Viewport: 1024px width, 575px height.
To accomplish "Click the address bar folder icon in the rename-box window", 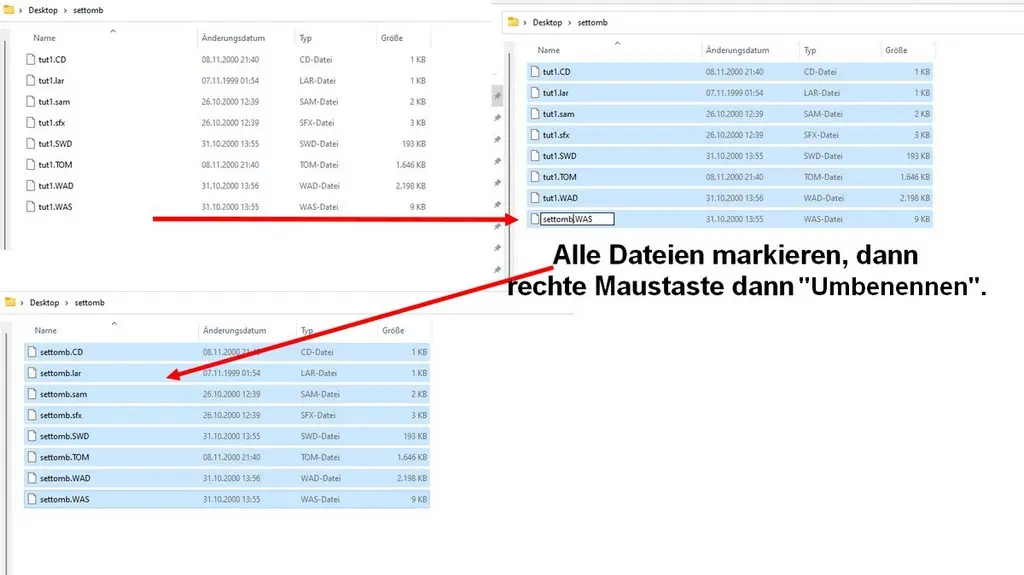I will [x=513, y=22].
